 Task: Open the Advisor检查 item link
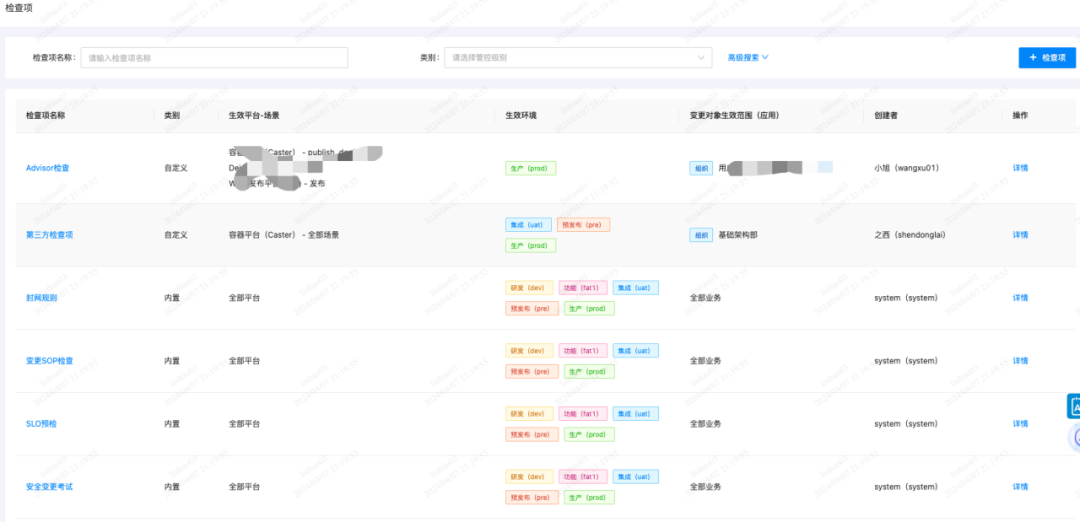tap(48, 168)
